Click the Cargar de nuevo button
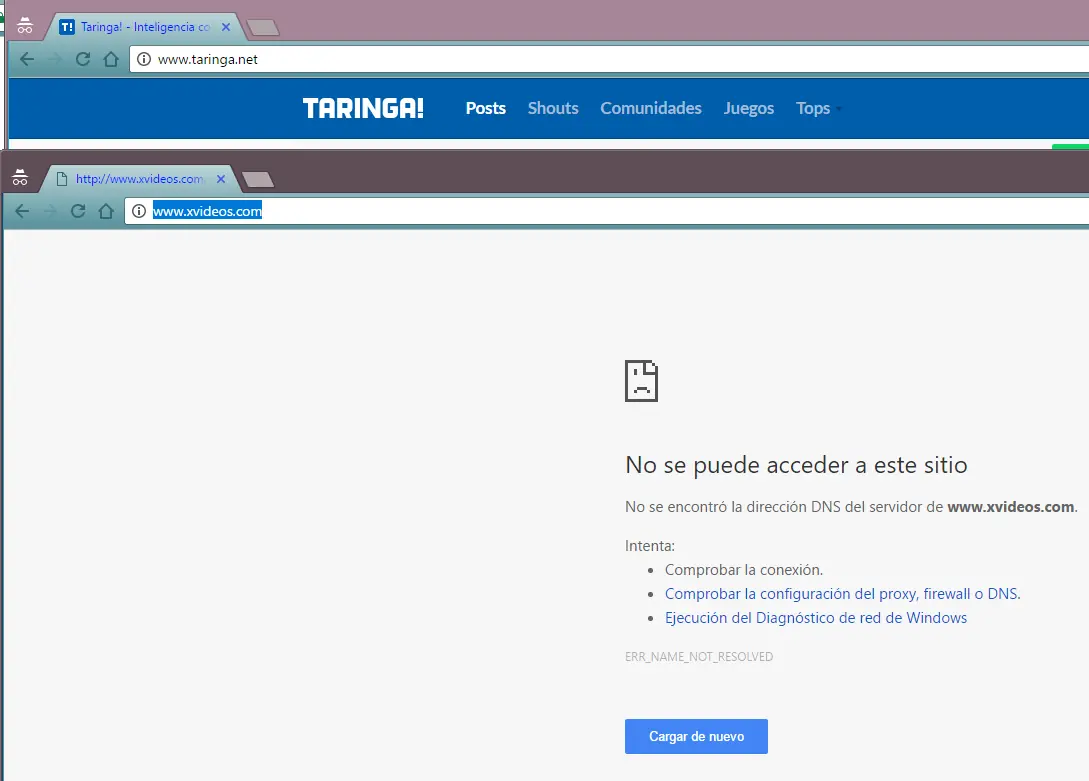Viewport: 1089px width, 781px height. tap(696, 737)
